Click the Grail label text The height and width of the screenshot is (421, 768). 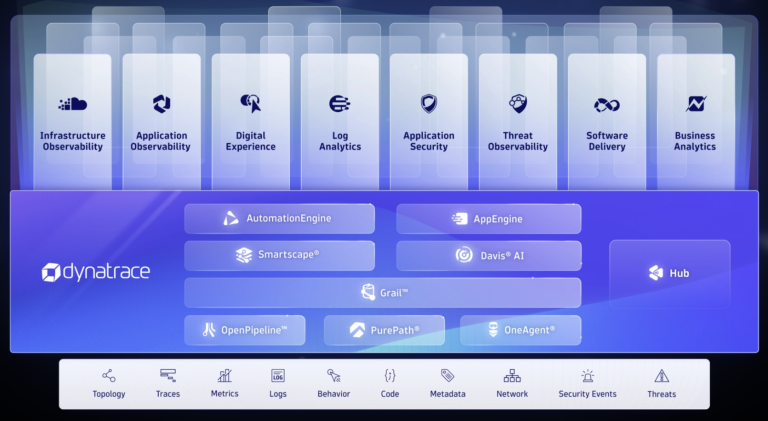[394, 293]
